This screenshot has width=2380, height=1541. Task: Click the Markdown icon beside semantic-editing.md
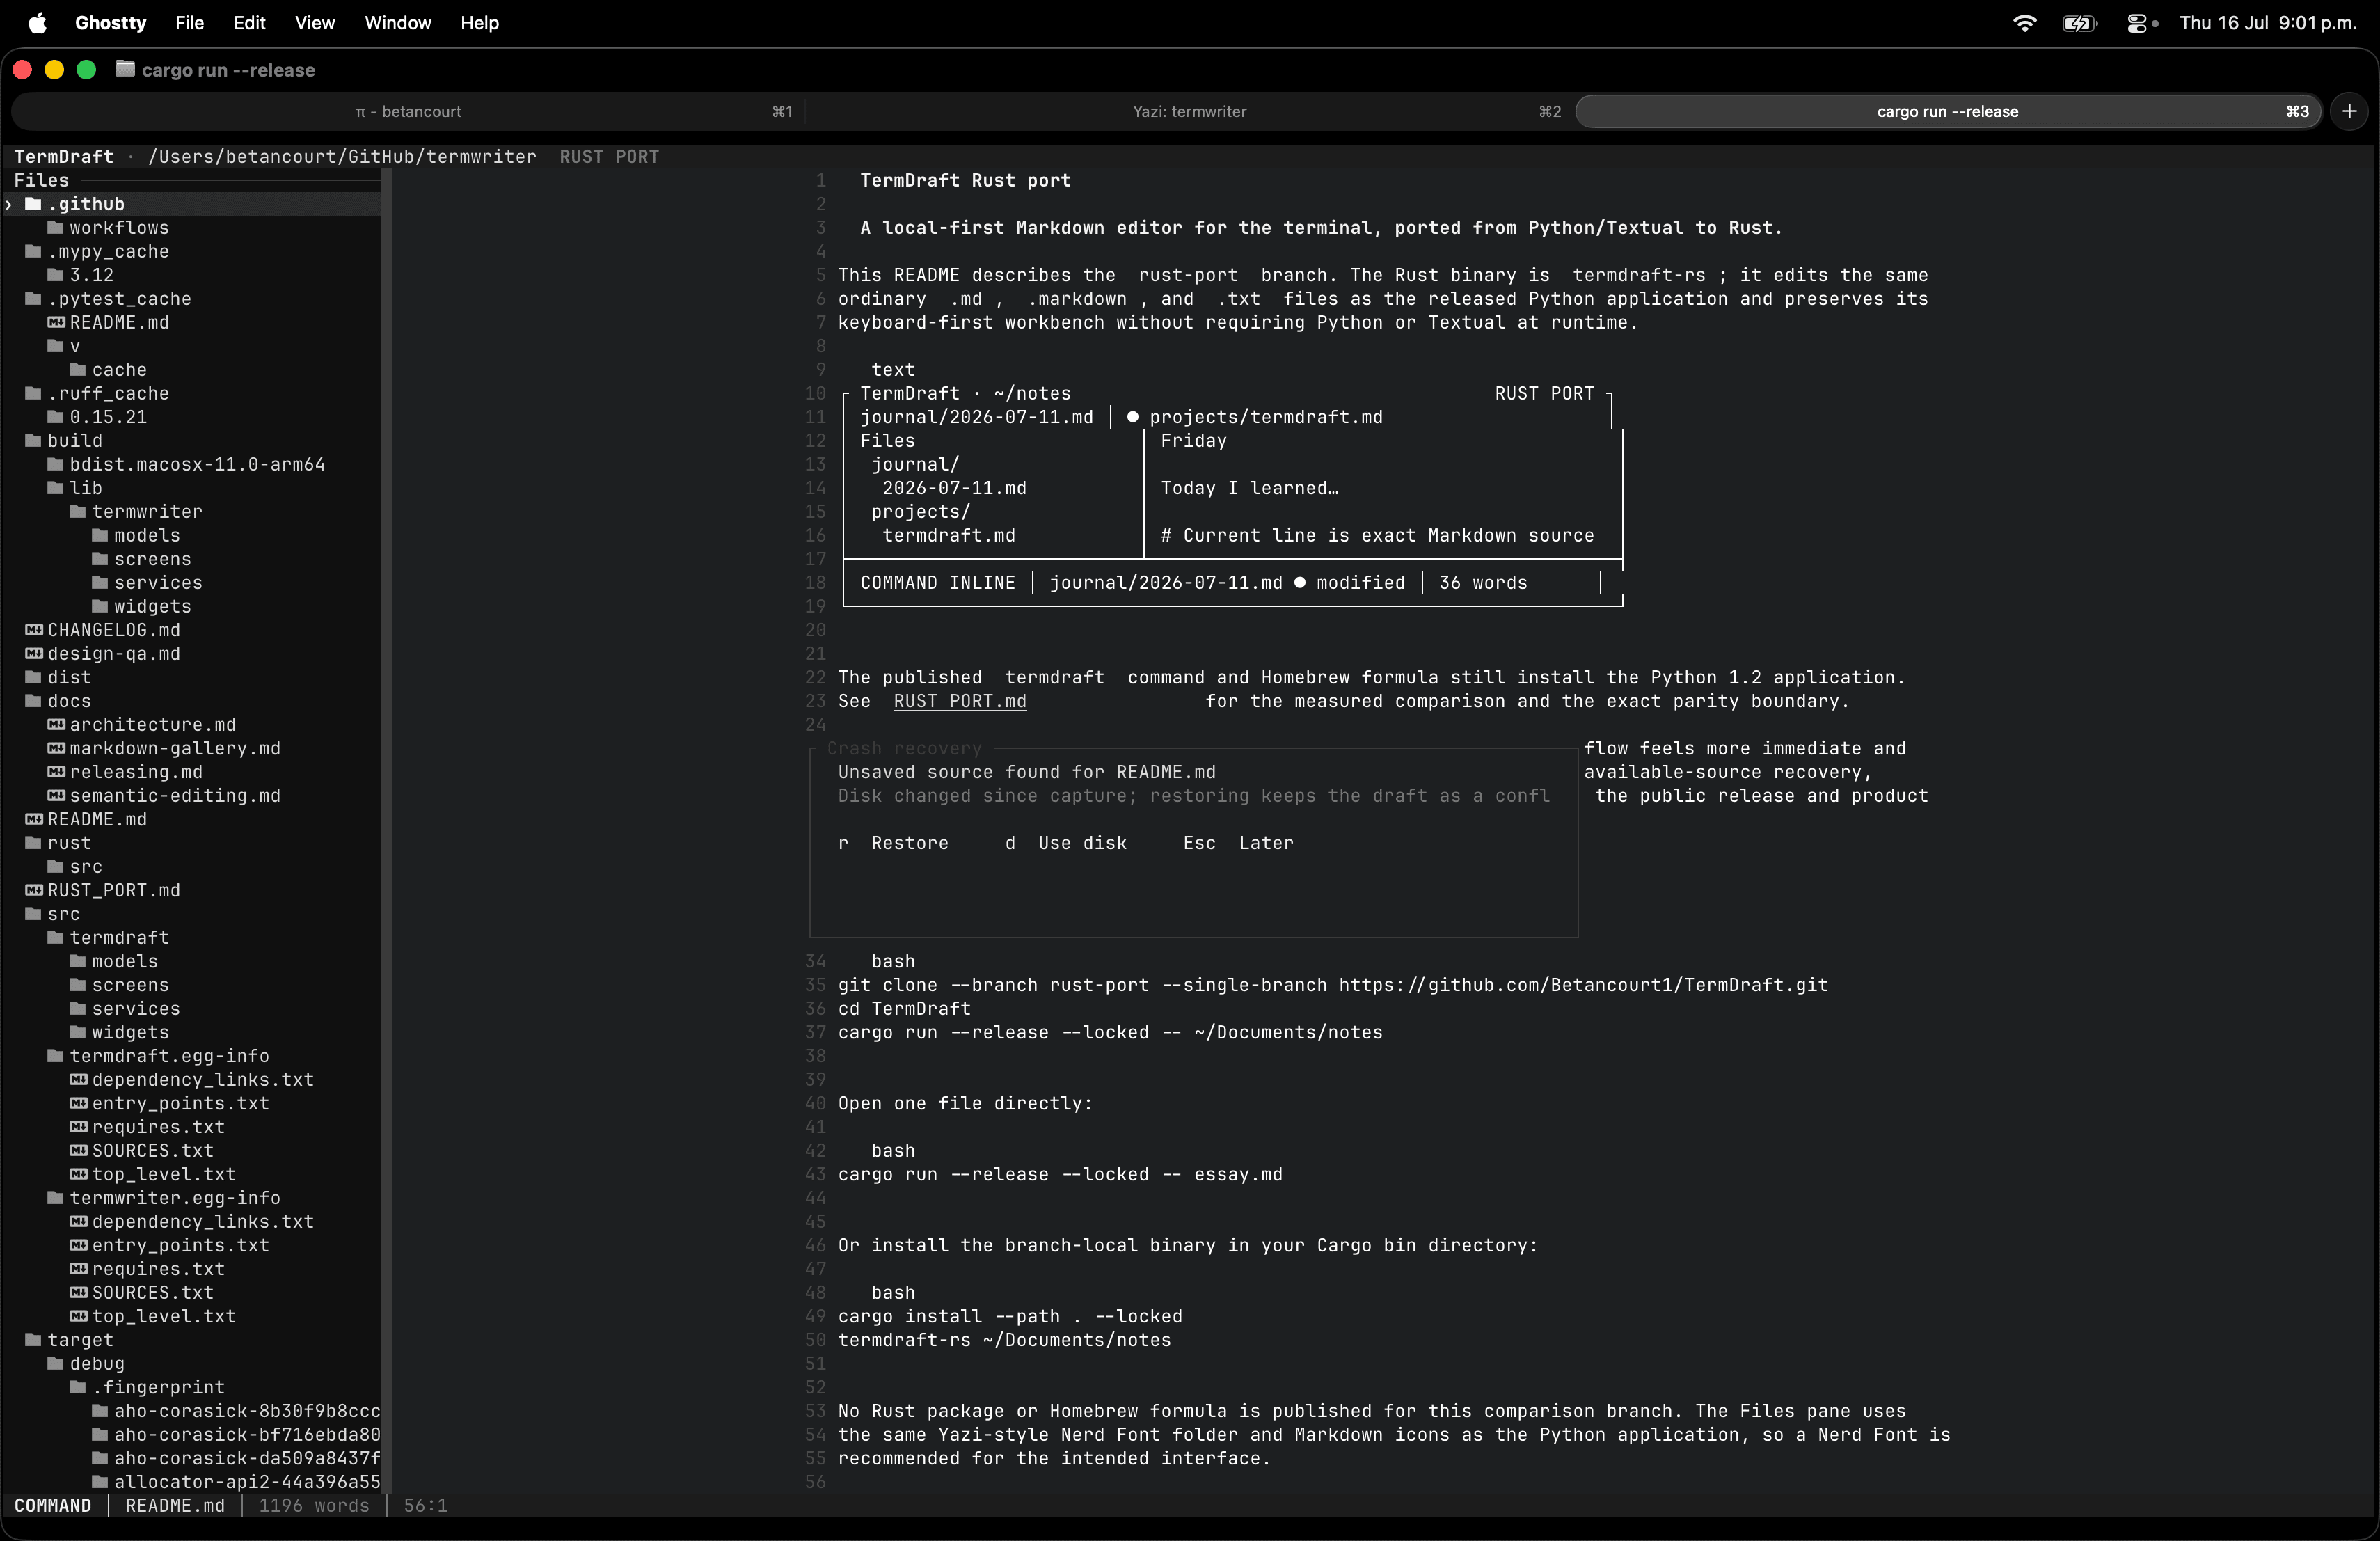(x=56, y=796)
